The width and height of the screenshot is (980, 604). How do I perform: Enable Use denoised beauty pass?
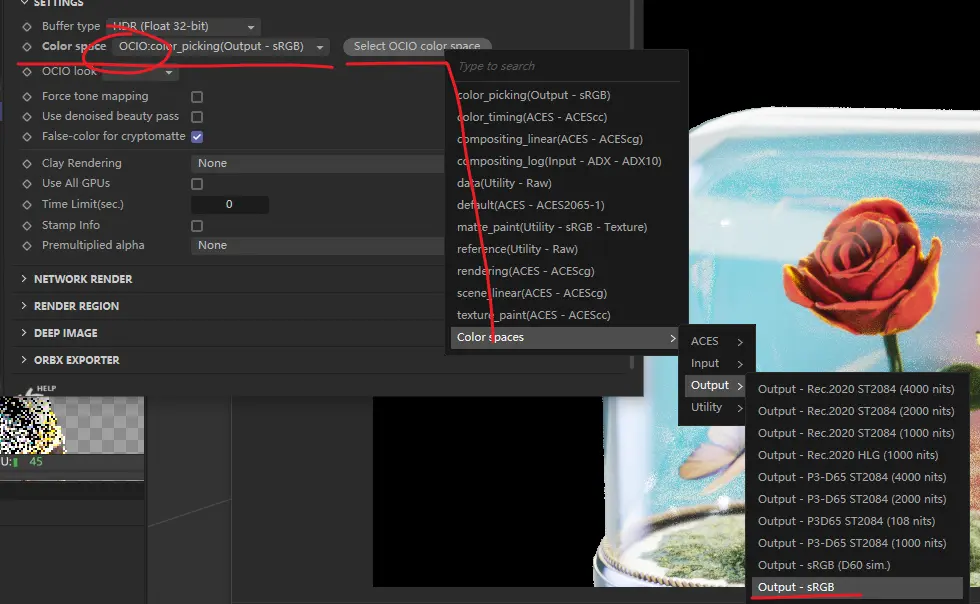[197, 117]
